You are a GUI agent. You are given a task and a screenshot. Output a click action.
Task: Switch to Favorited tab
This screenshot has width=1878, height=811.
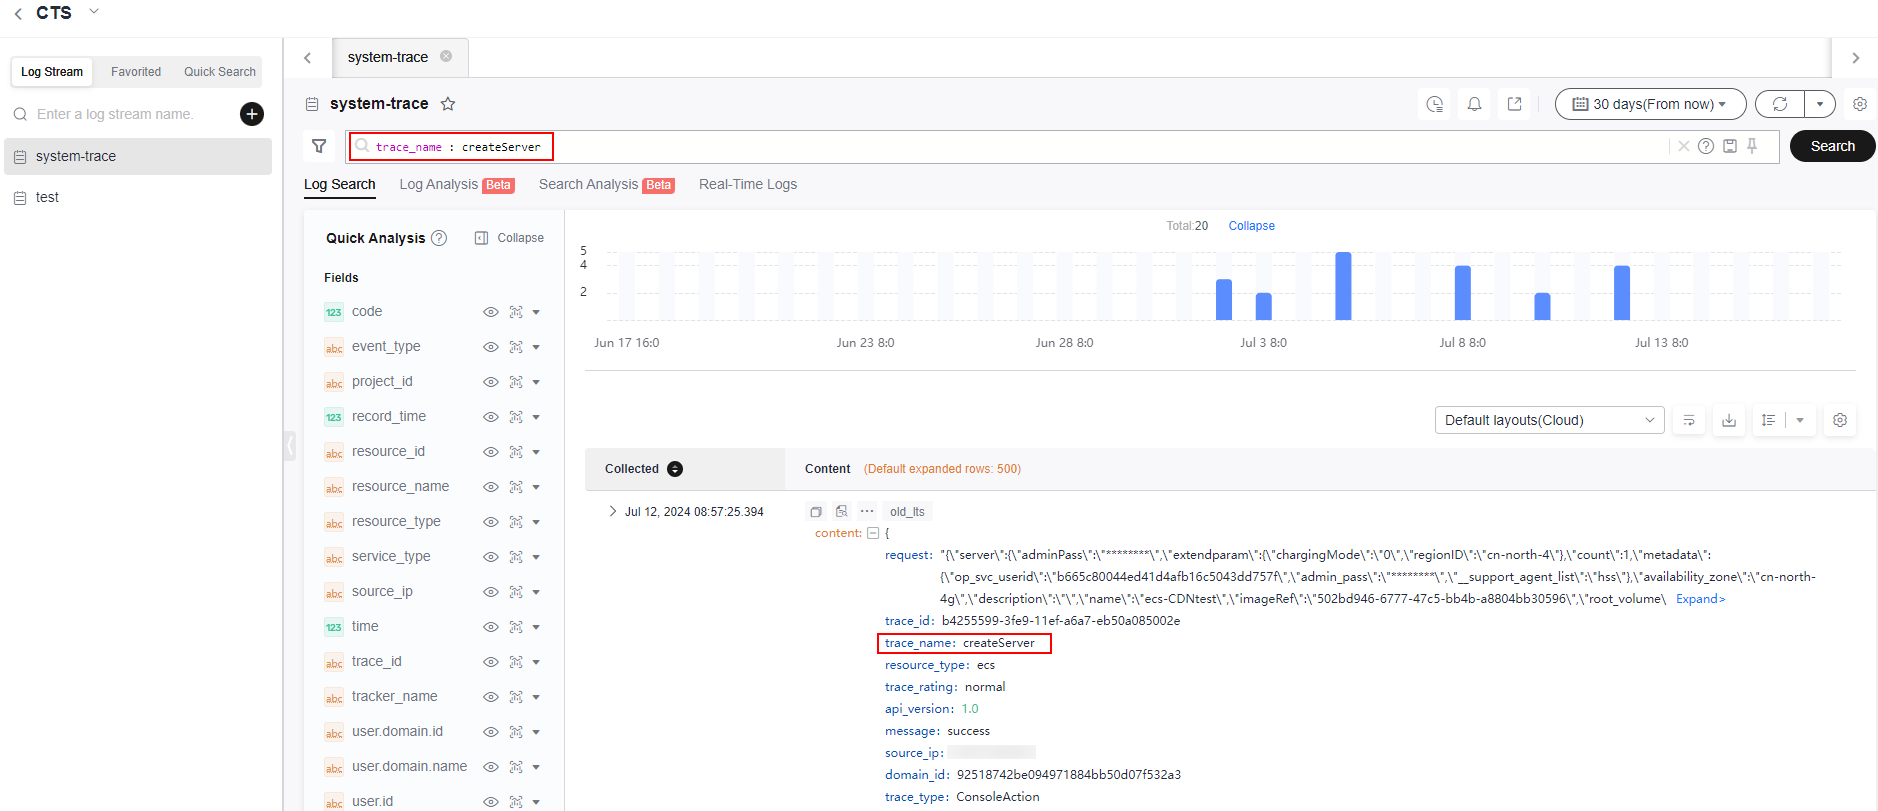[136, 72]
